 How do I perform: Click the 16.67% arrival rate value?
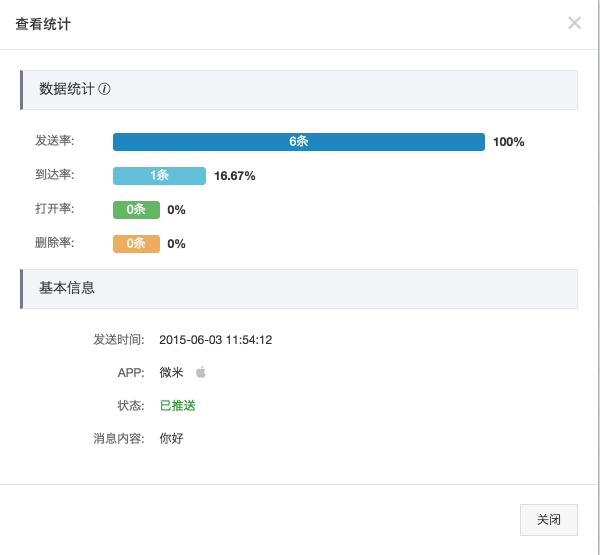click(x=235, y=176)
